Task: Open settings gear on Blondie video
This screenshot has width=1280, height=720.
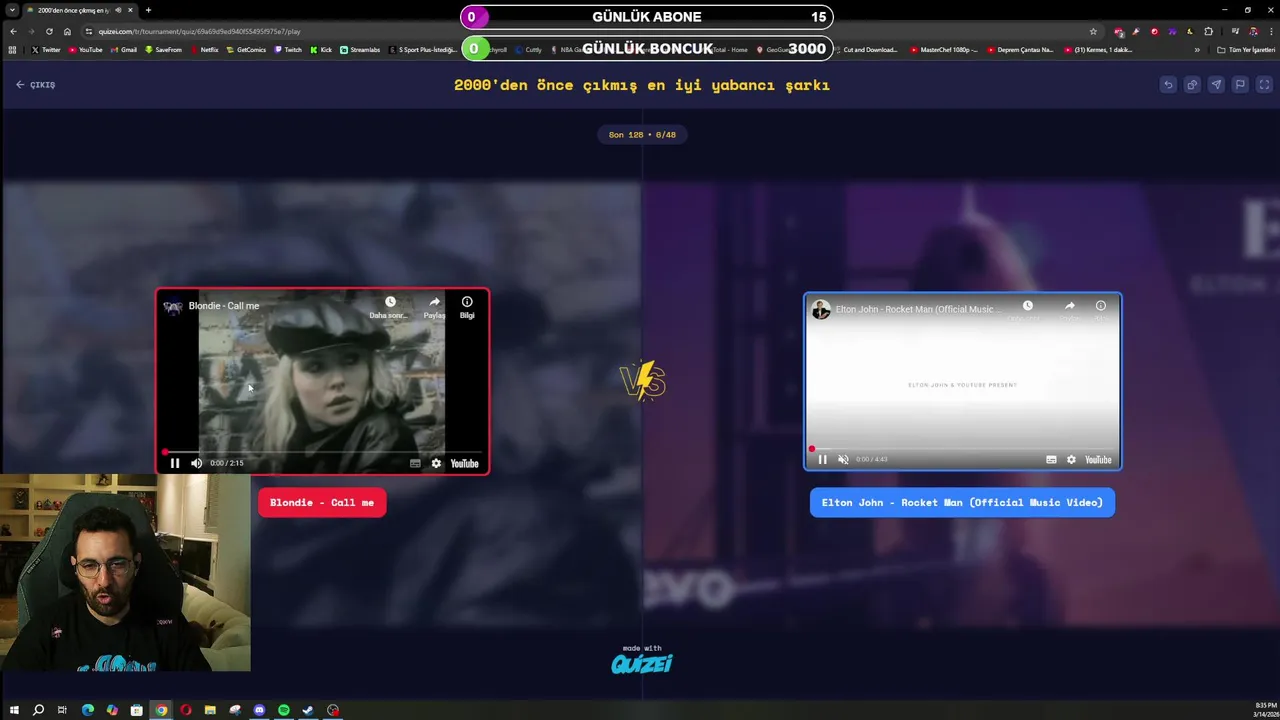Action: (436, 463)
